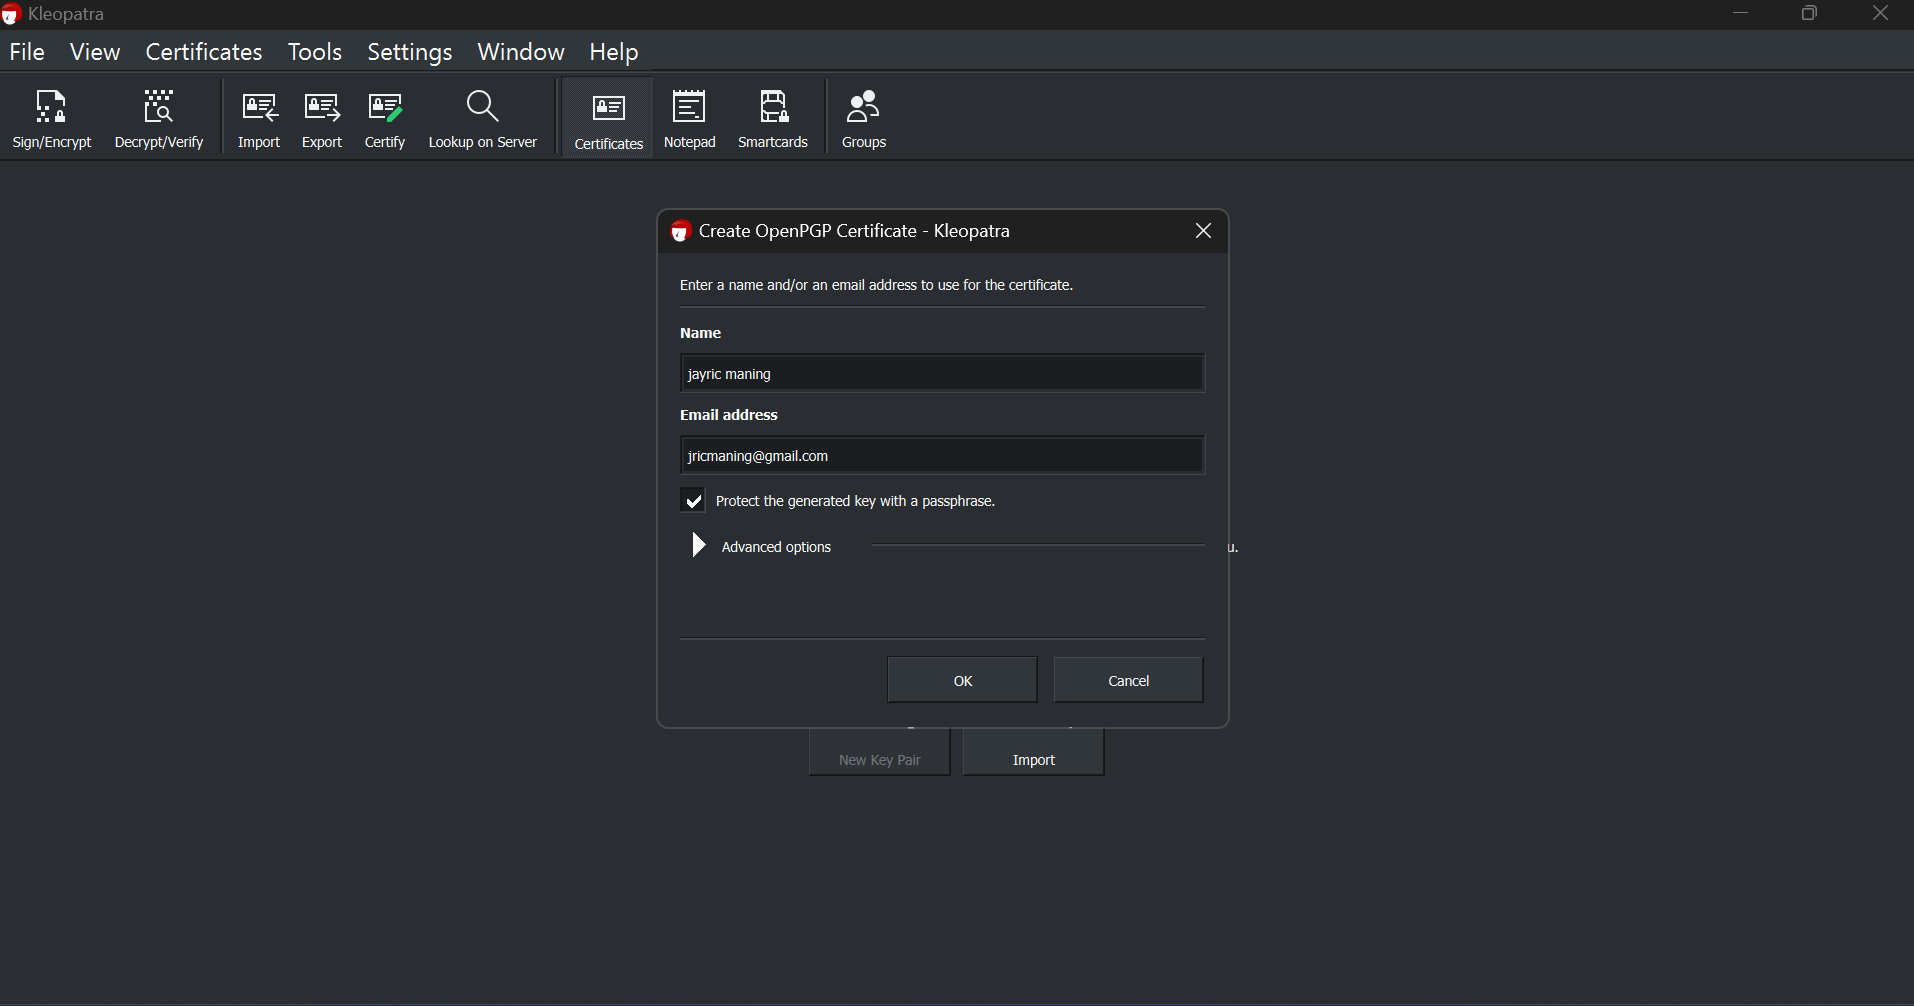Click the 'Email address' field label
The height and width of the screenshot is (1006, 1914).
point(729,415)
